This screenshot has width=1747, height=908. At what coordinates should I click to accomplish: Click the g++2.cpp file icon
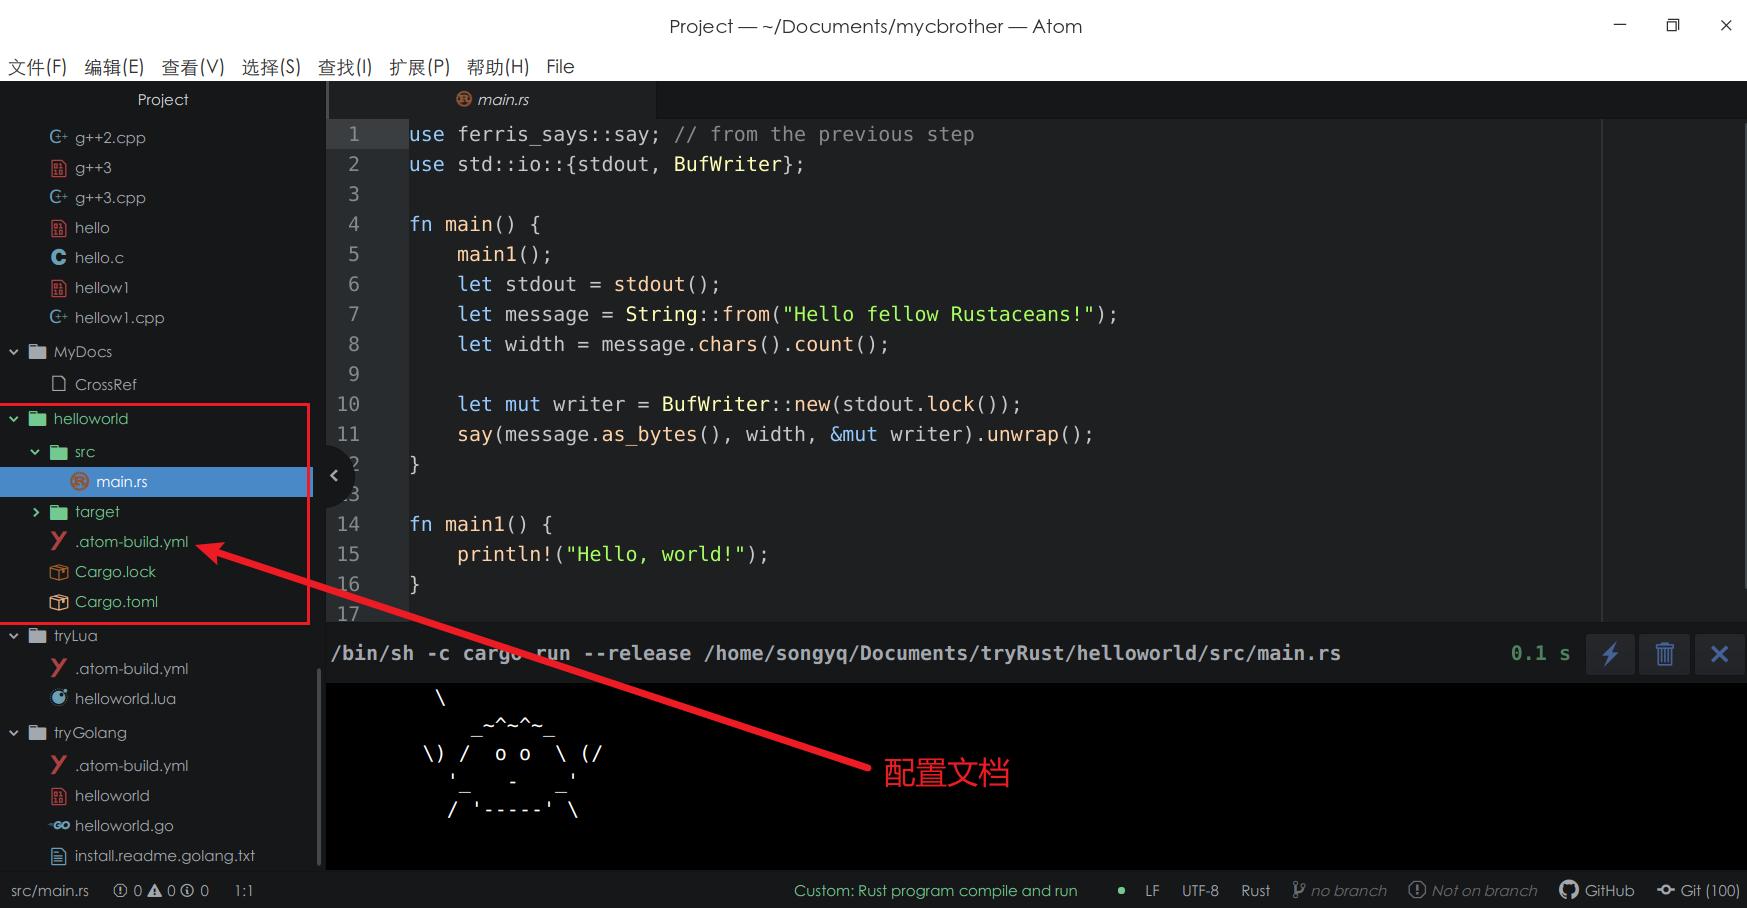58,137
